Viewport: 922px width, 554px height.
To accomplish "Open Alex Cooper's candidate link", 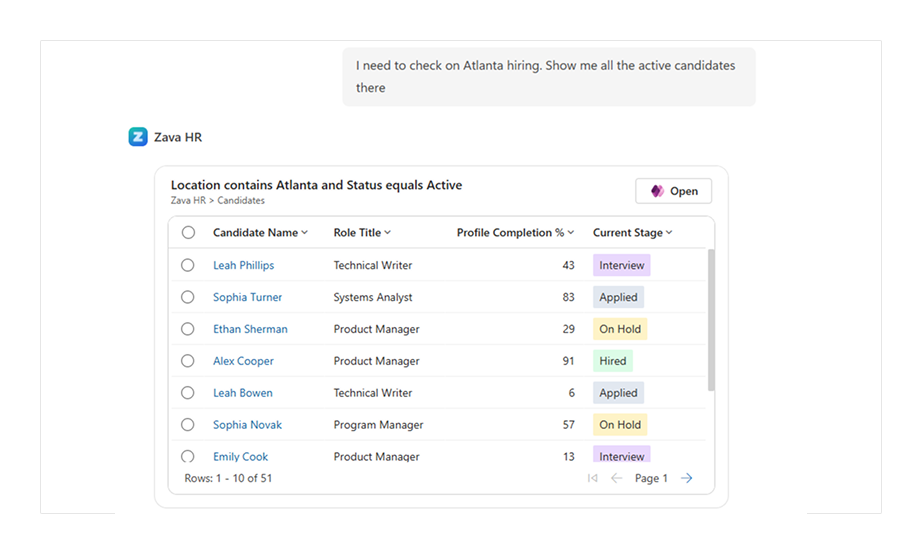I will [243, 361].
